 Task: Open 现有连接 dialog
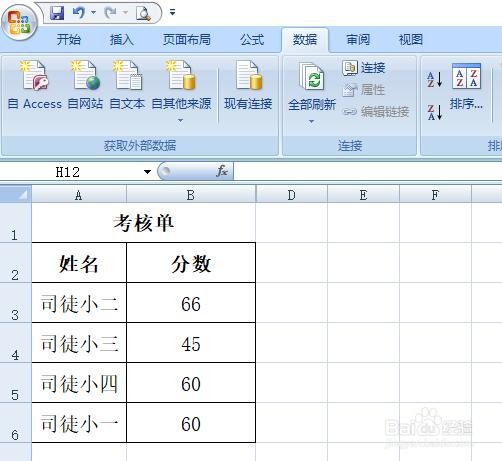[248, 85]
